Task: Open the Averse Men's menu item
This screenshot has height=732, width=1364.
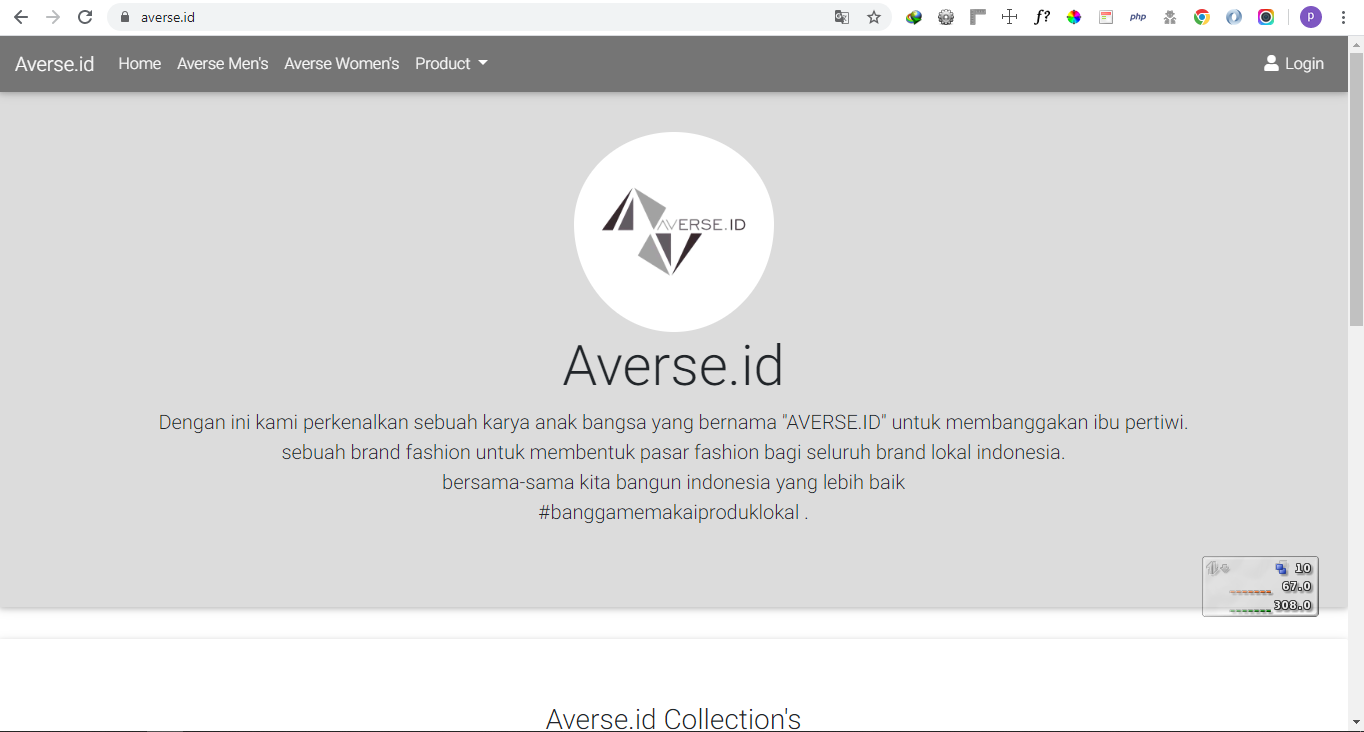Action: click(x=222, y=64)
